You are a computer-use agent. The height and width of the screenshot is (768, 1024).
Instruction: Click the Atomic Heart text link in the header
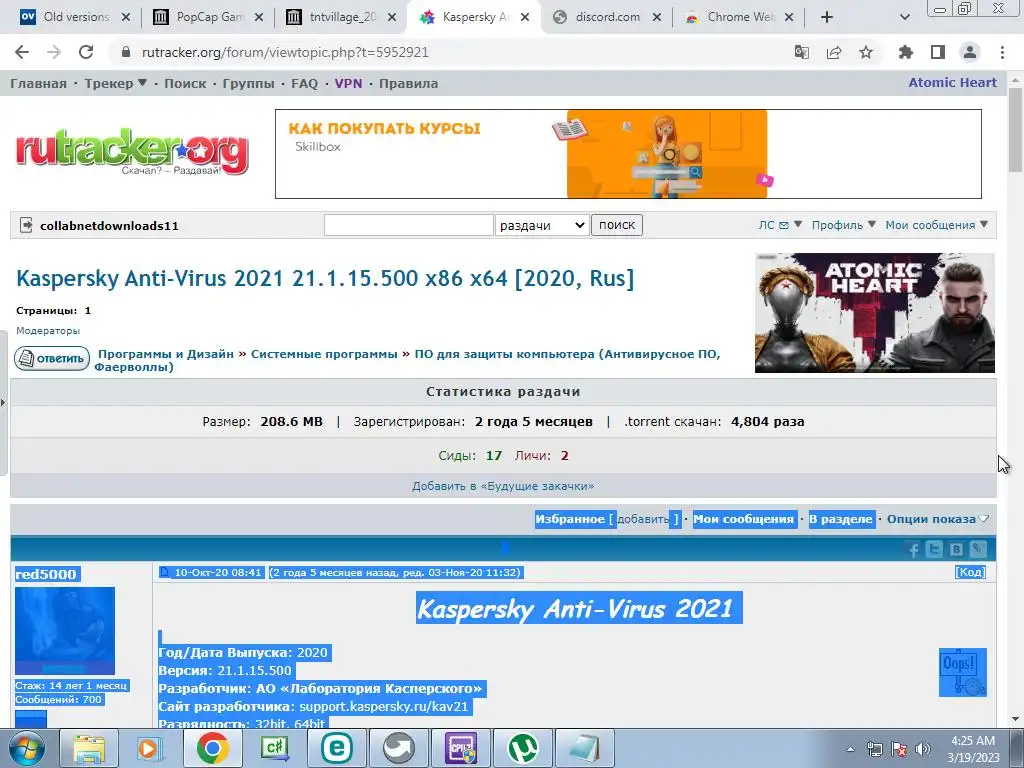click(x=952, y=82)
